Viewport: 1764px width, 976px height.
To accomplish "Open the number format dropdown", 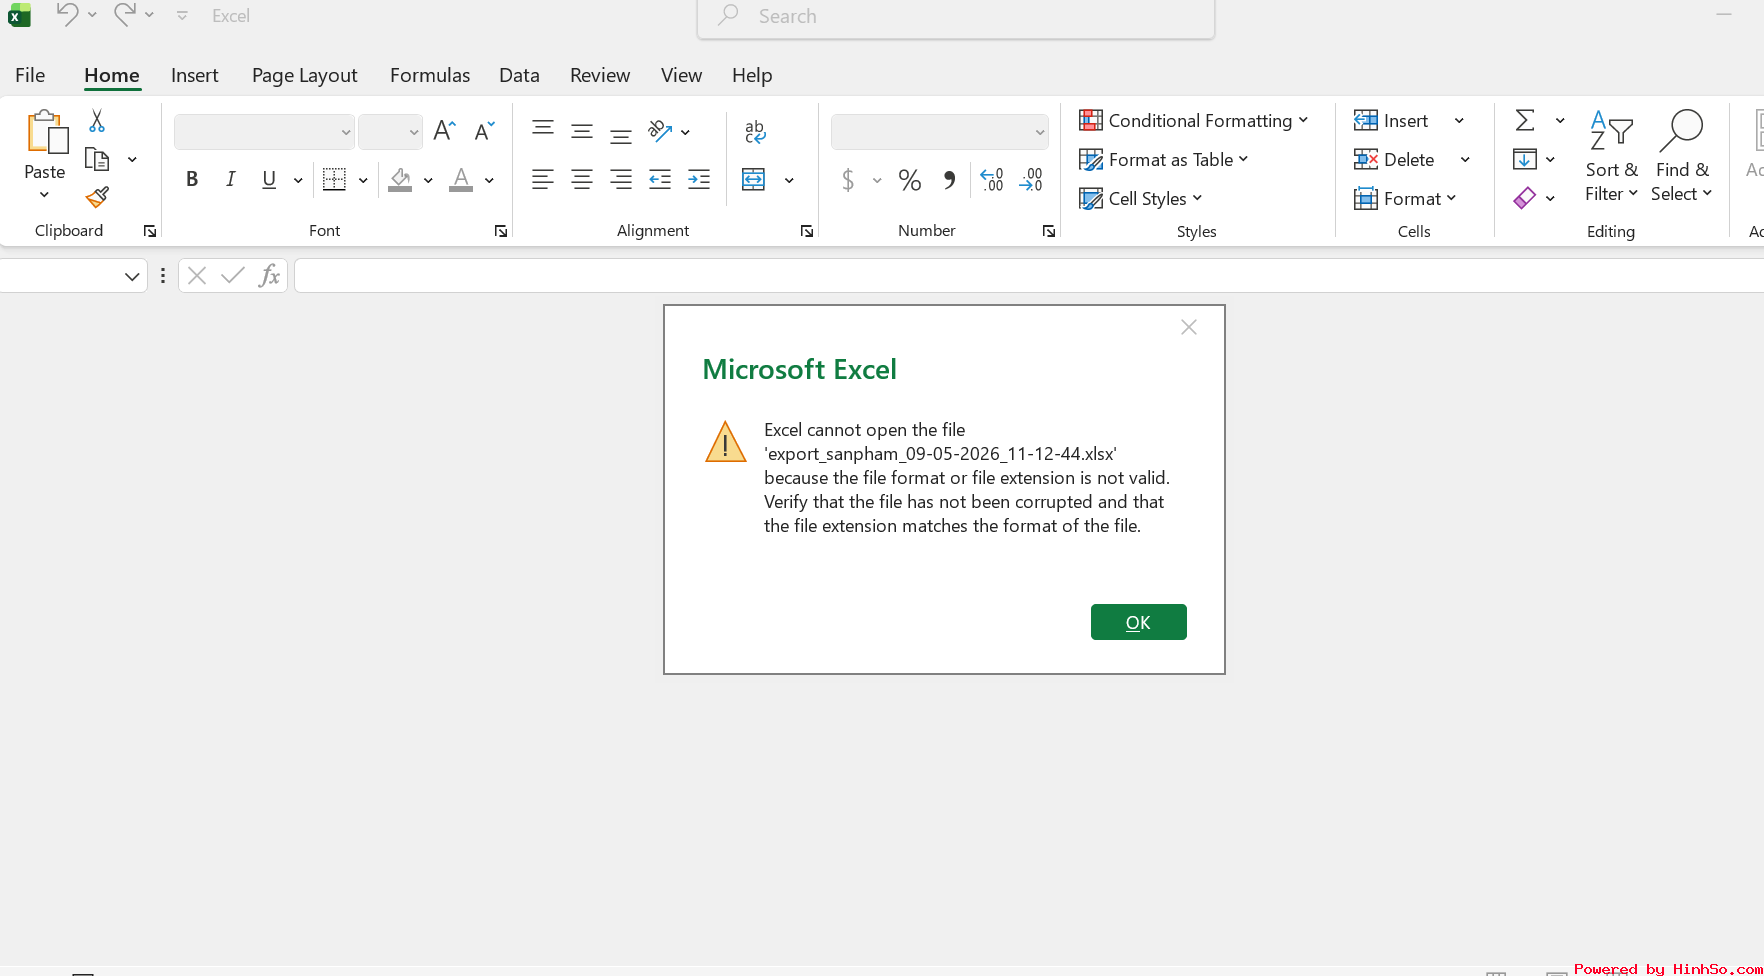I will [1040, 132].
